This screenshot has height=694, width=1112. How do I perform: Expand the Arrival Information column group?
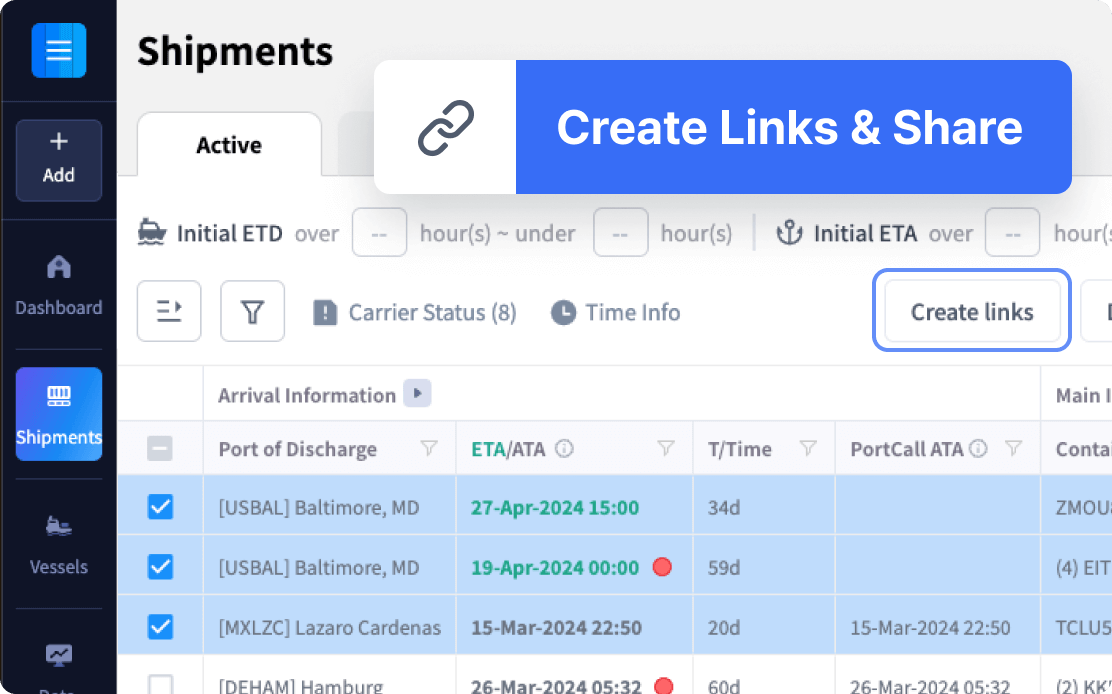tap(418, 394)
